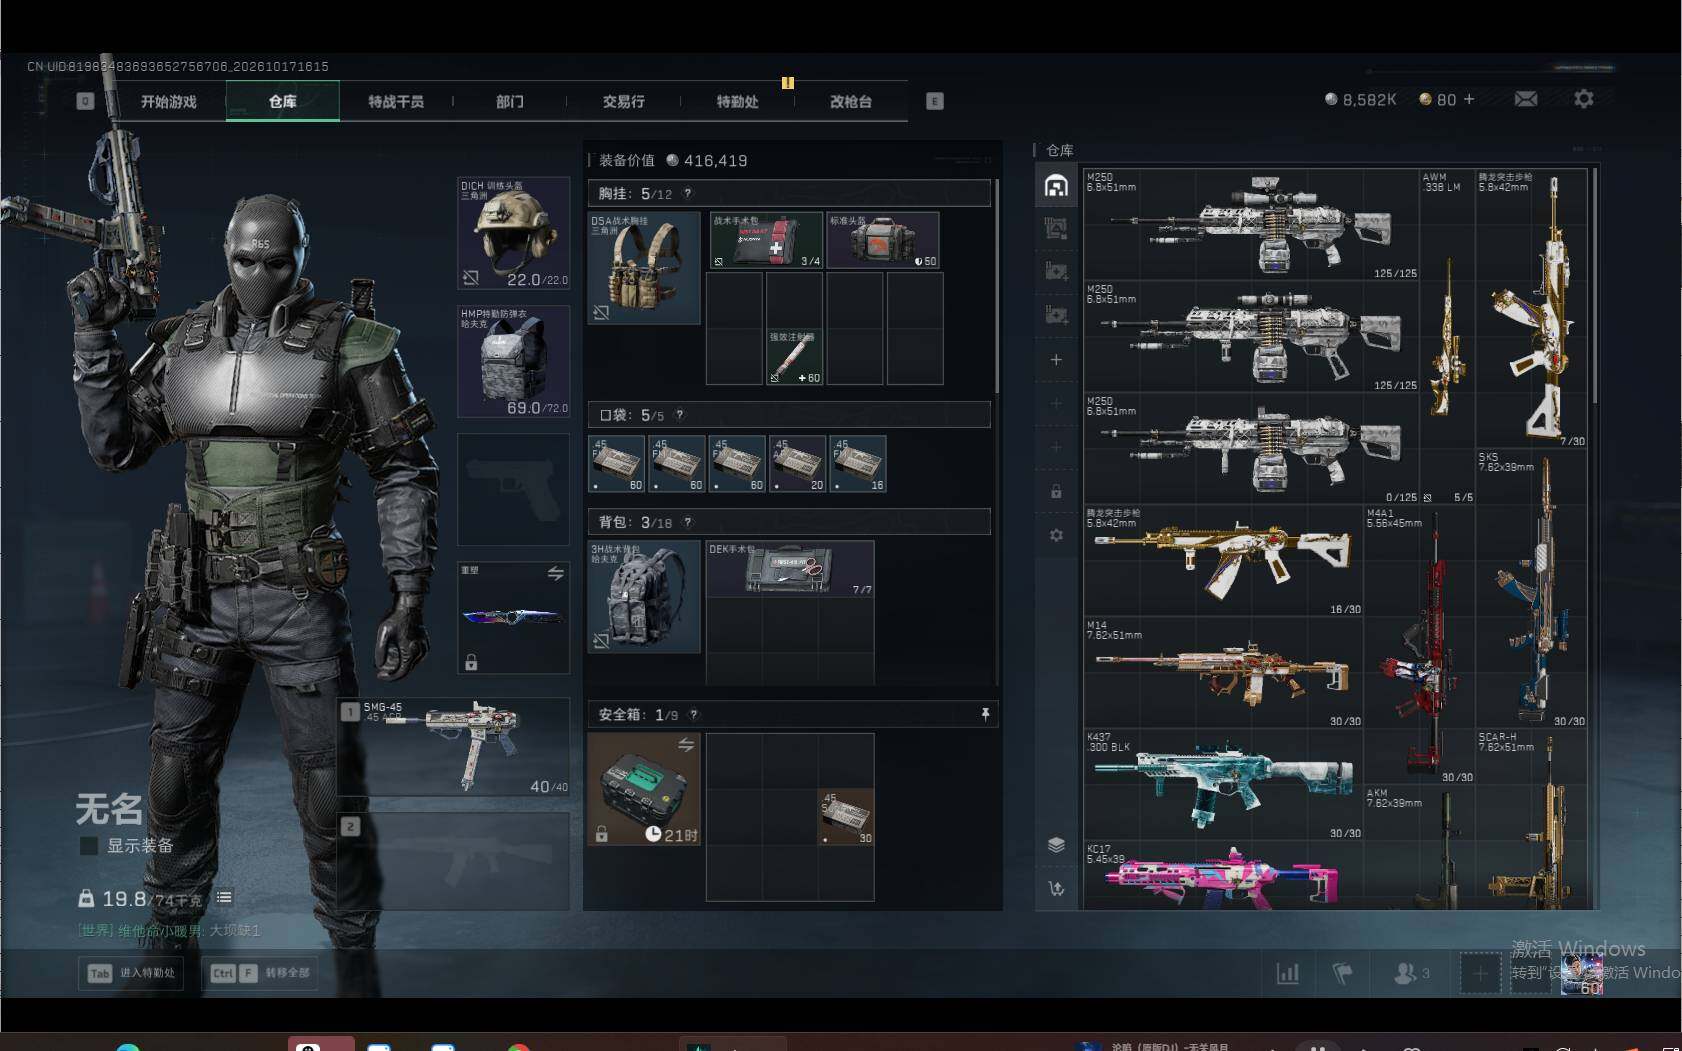Screen dimensions: 1682x1051
Task: Select the 强效注射器 item
Action: point(795,357)
